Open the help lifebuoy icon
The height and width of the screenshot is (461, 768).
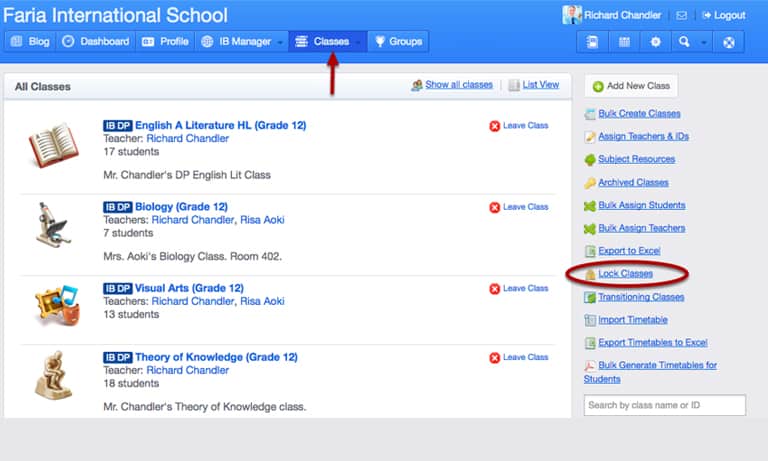point(729,42)
